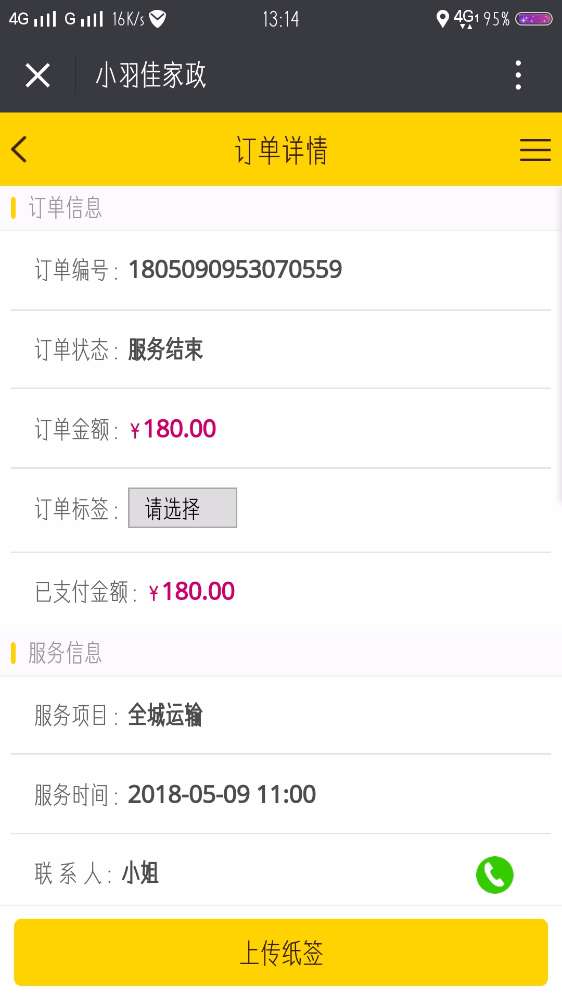Select the order number 1805090953070559
Screen dimensions: 562x1000
click(235, 269)
